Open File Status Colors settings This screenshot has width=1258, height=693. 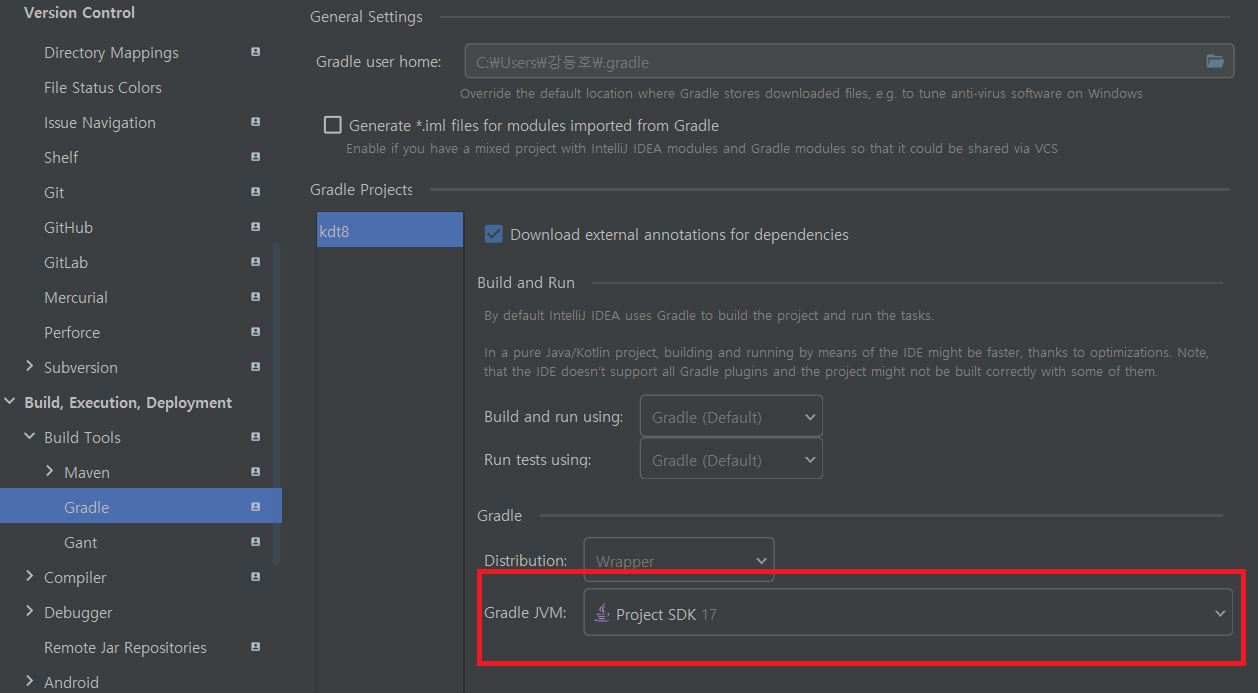tap(103, 88)
